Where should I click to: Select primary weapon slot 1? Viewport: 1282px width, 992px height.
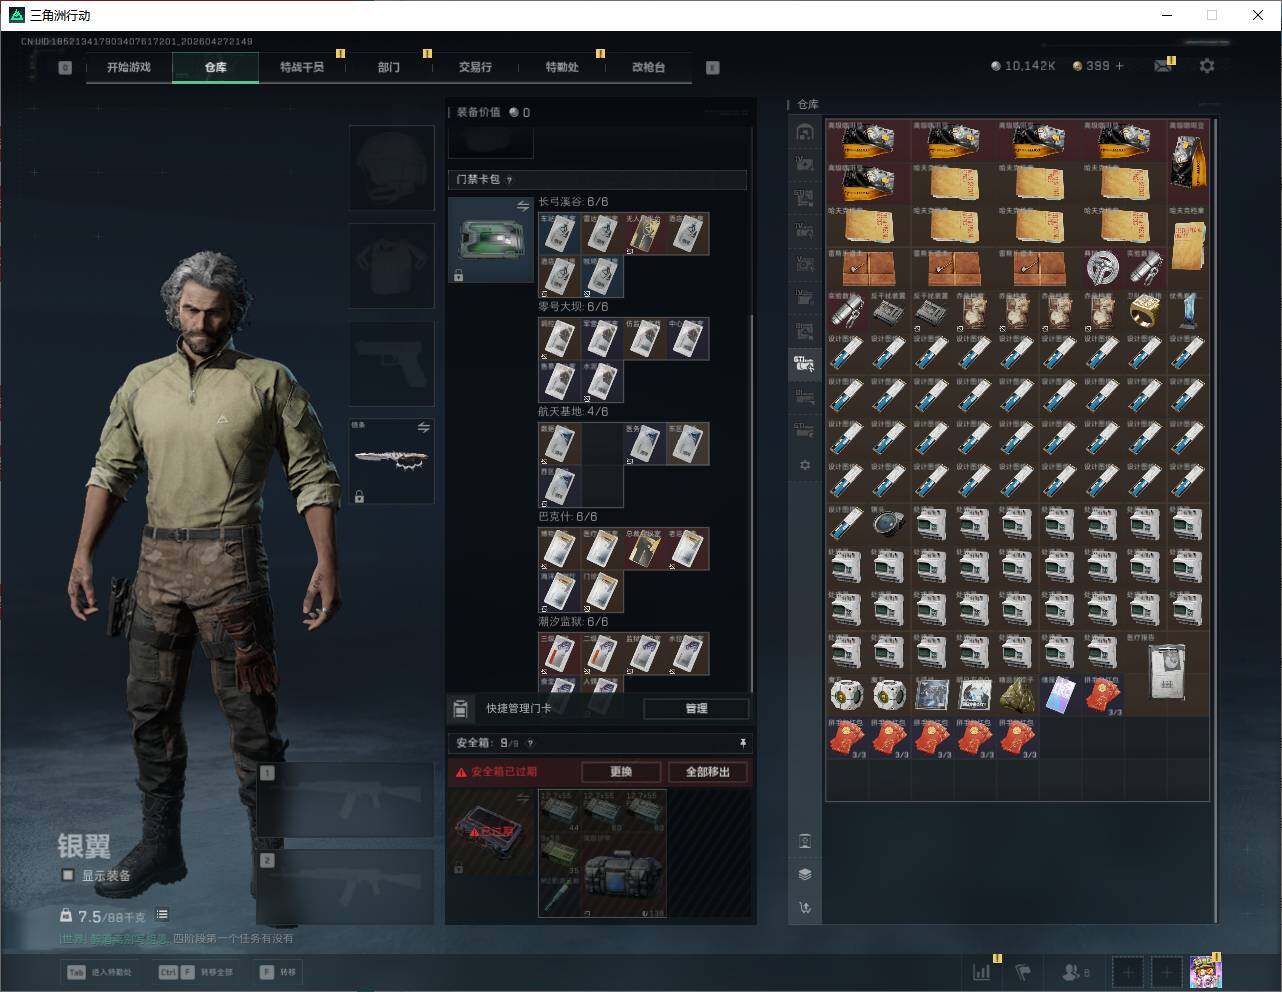[345, 800]
